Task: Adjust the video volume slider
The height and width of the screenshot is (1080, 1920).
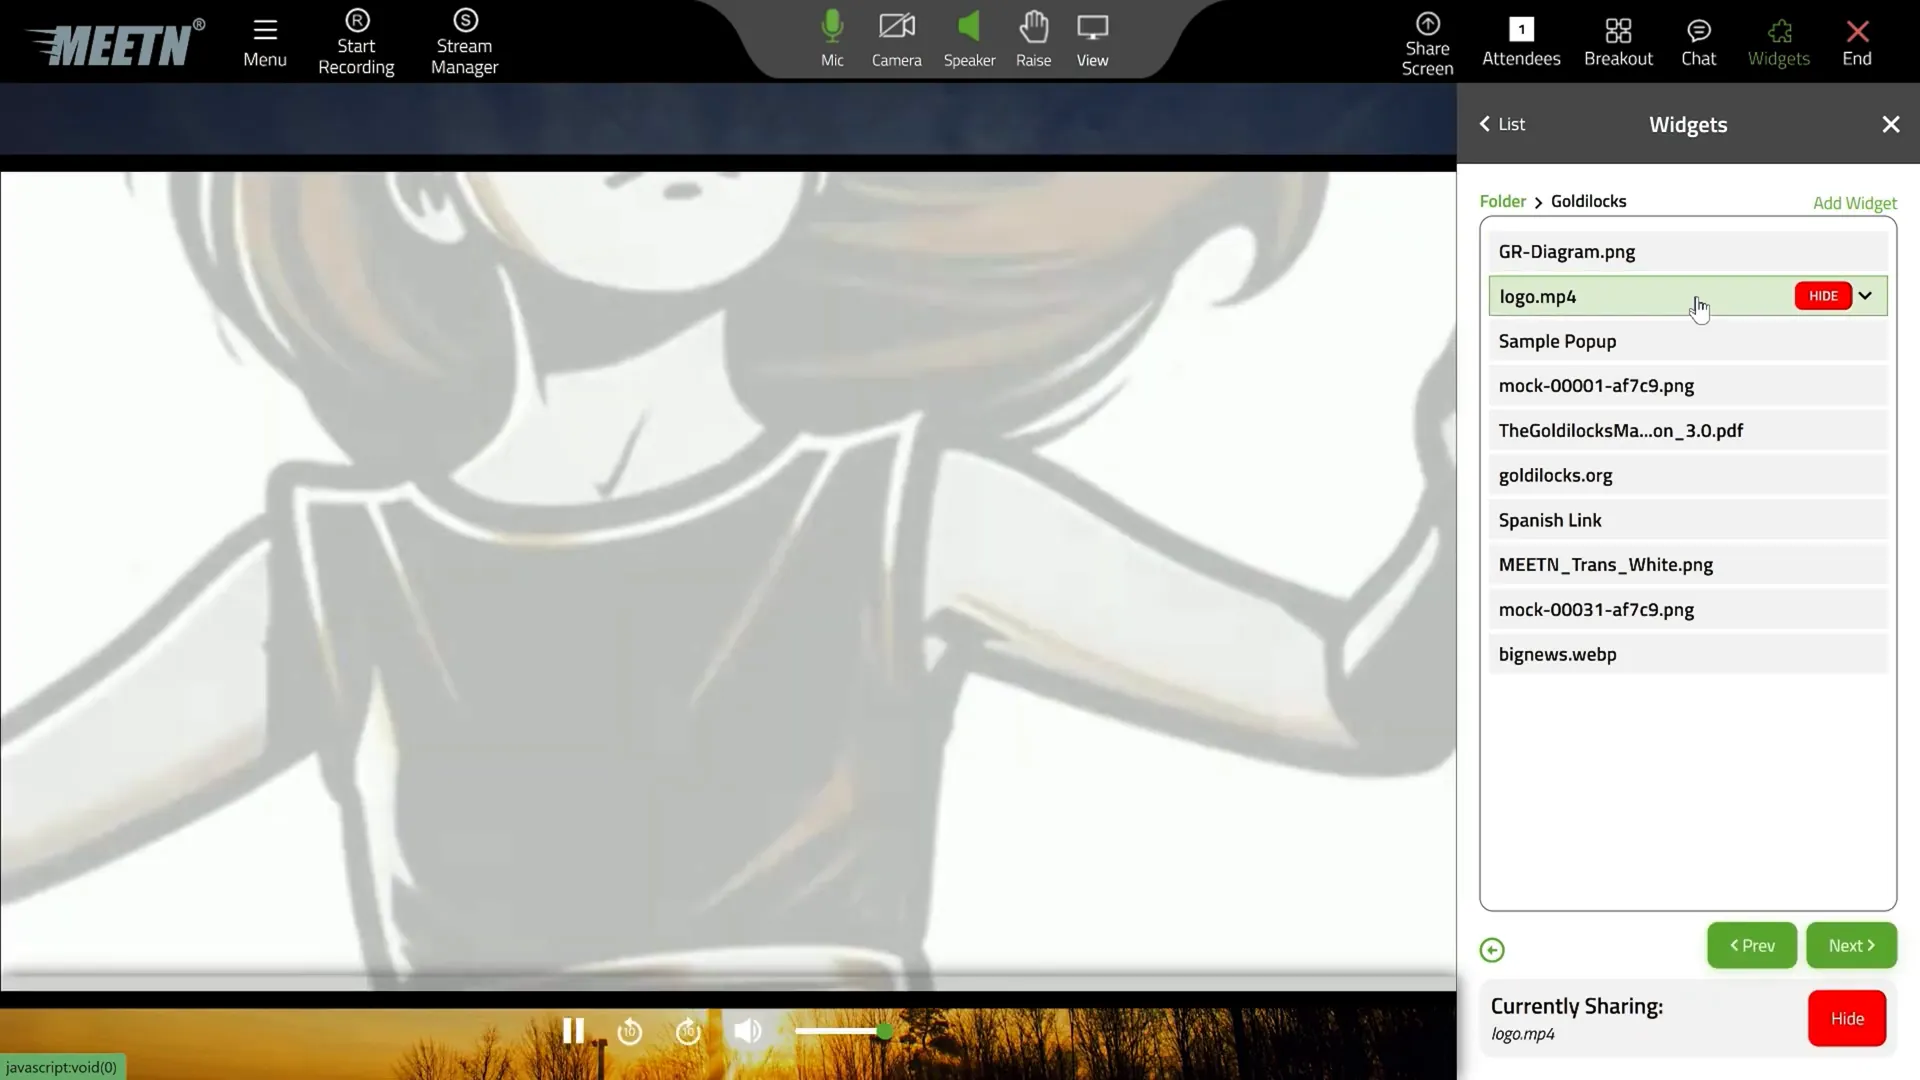Action: 842,1031
